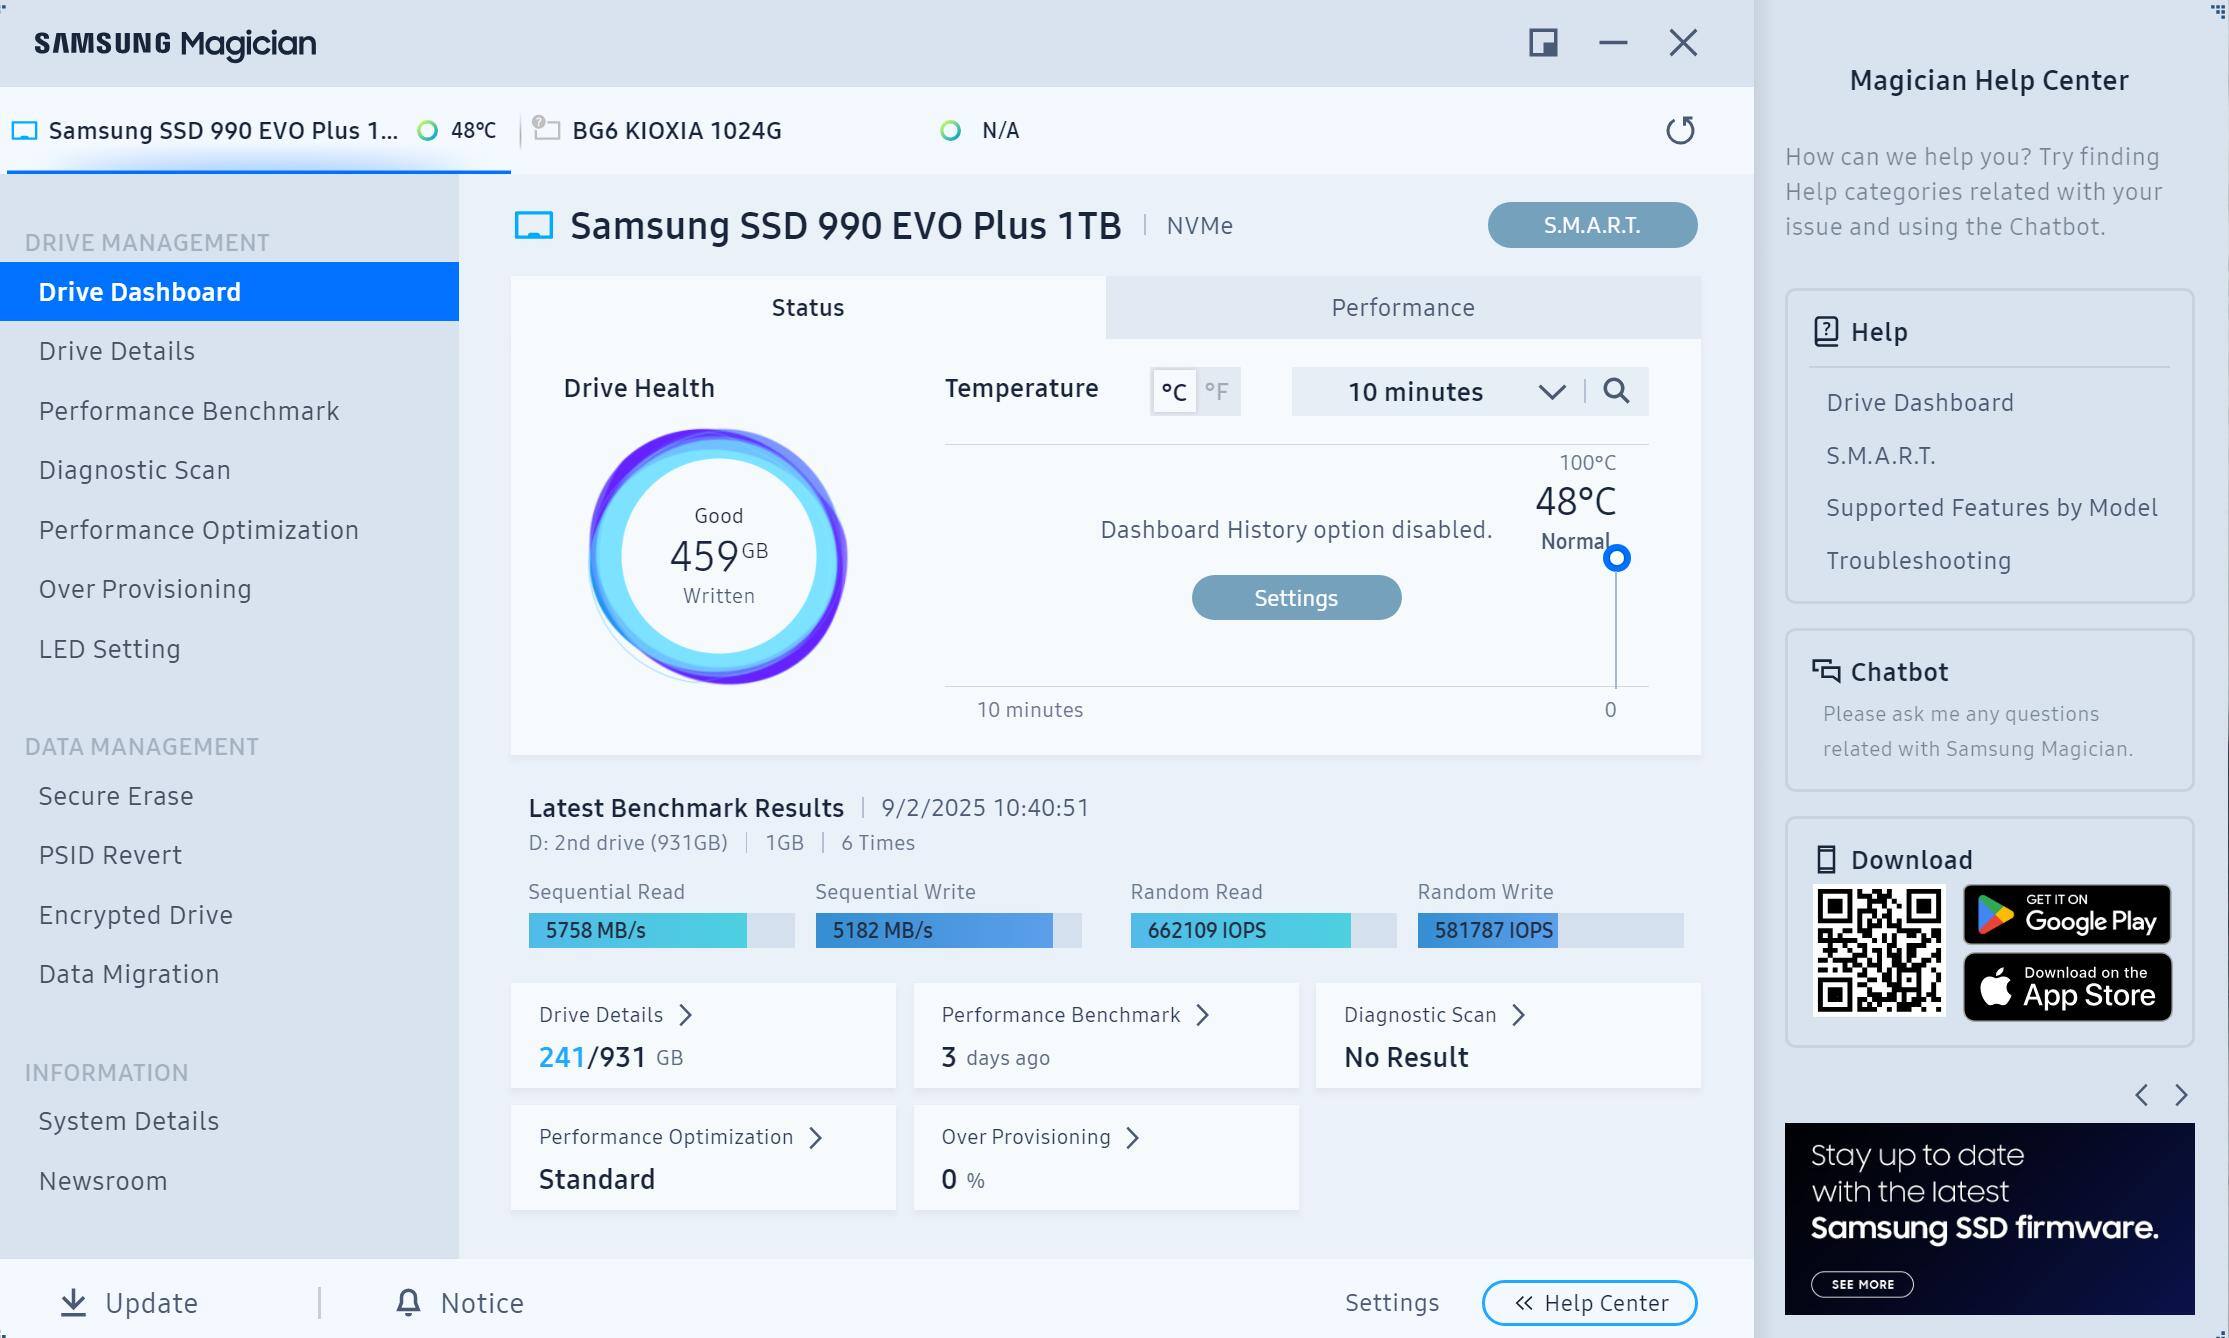
Task: Click the refresh drive list icon
Action: (1680, 130)
